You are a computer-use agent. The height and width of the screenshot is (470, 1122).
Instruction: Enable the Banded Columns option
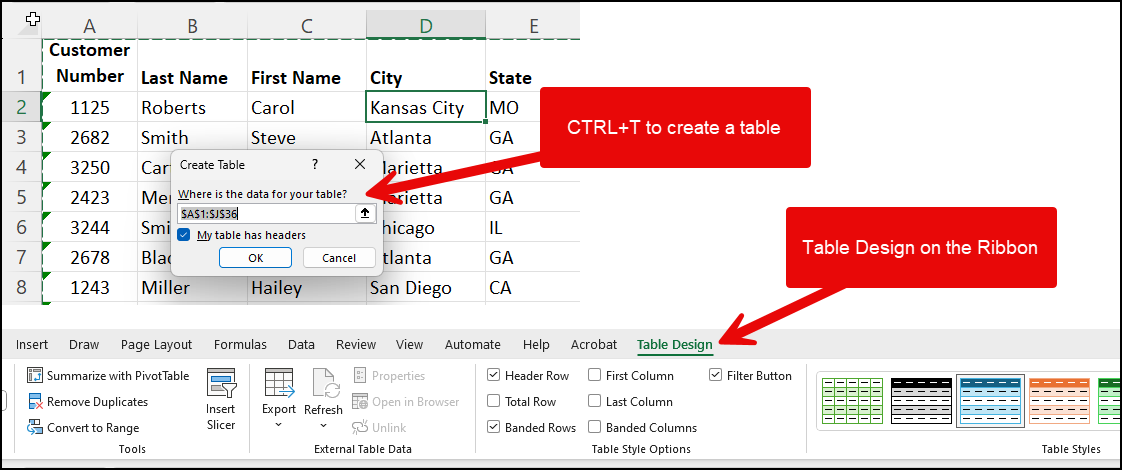[594, 428]
